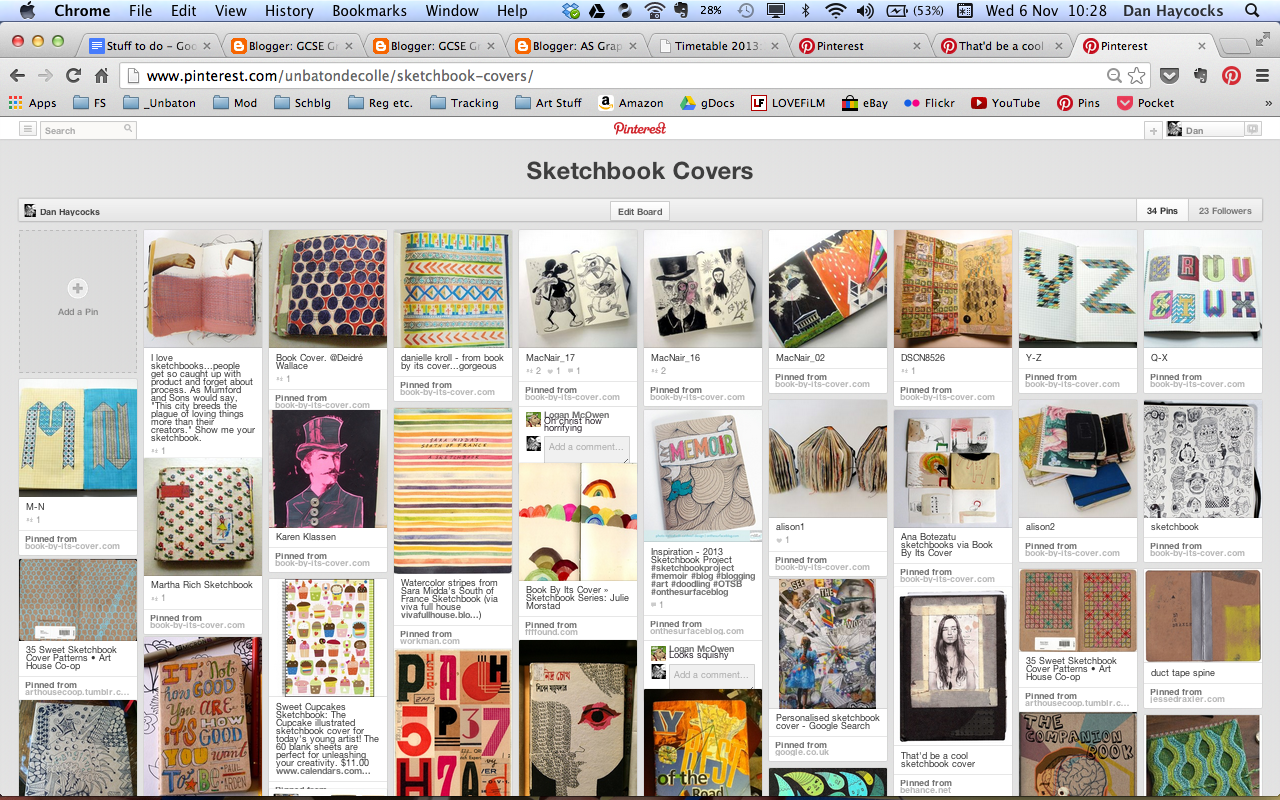Open Dan profile dropdown in Pinterest header

coord(1204,130)
